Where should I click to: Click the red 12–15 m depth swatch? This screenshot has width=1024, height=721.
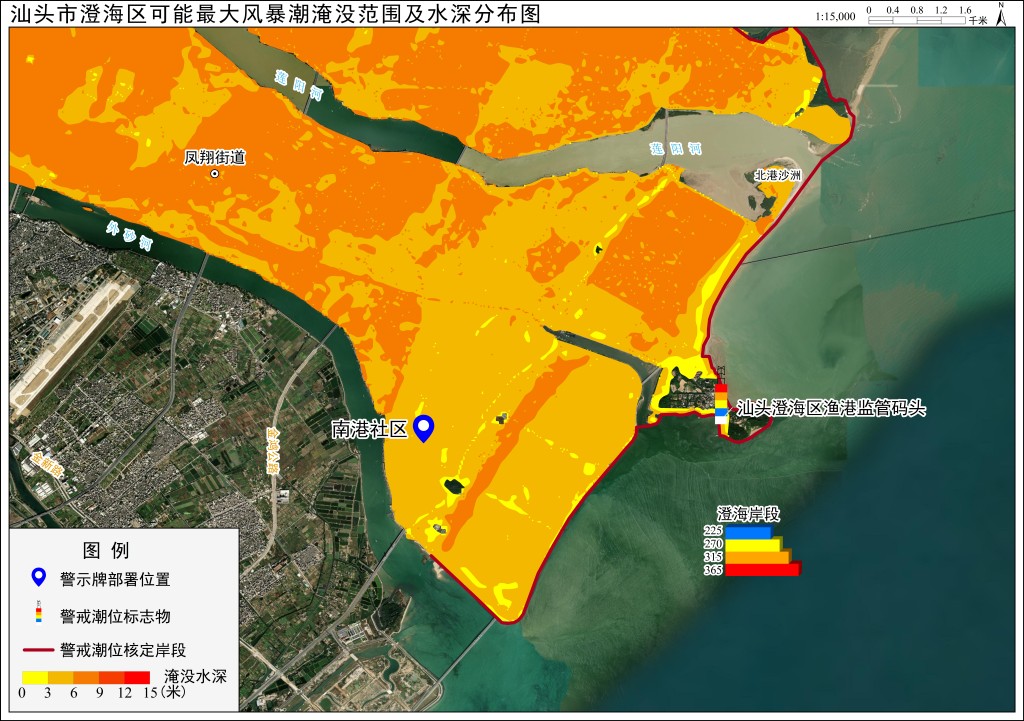coord(137,677)
